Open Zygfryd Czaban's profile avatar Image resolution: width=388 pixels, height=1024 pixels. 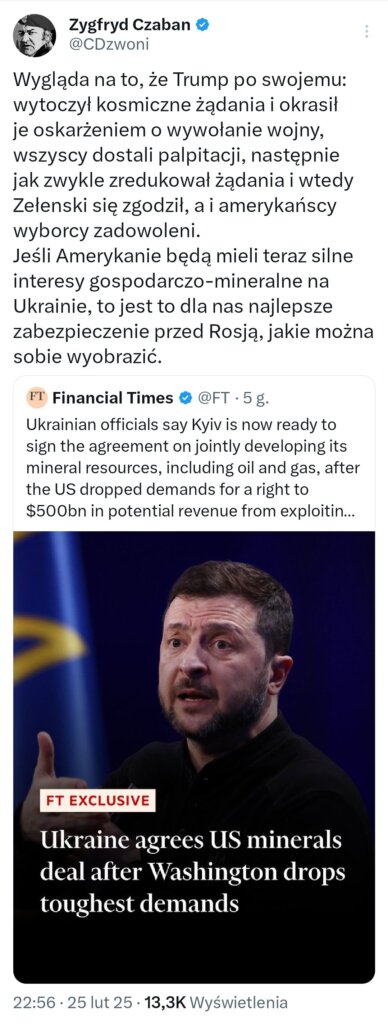pos(34,35)
